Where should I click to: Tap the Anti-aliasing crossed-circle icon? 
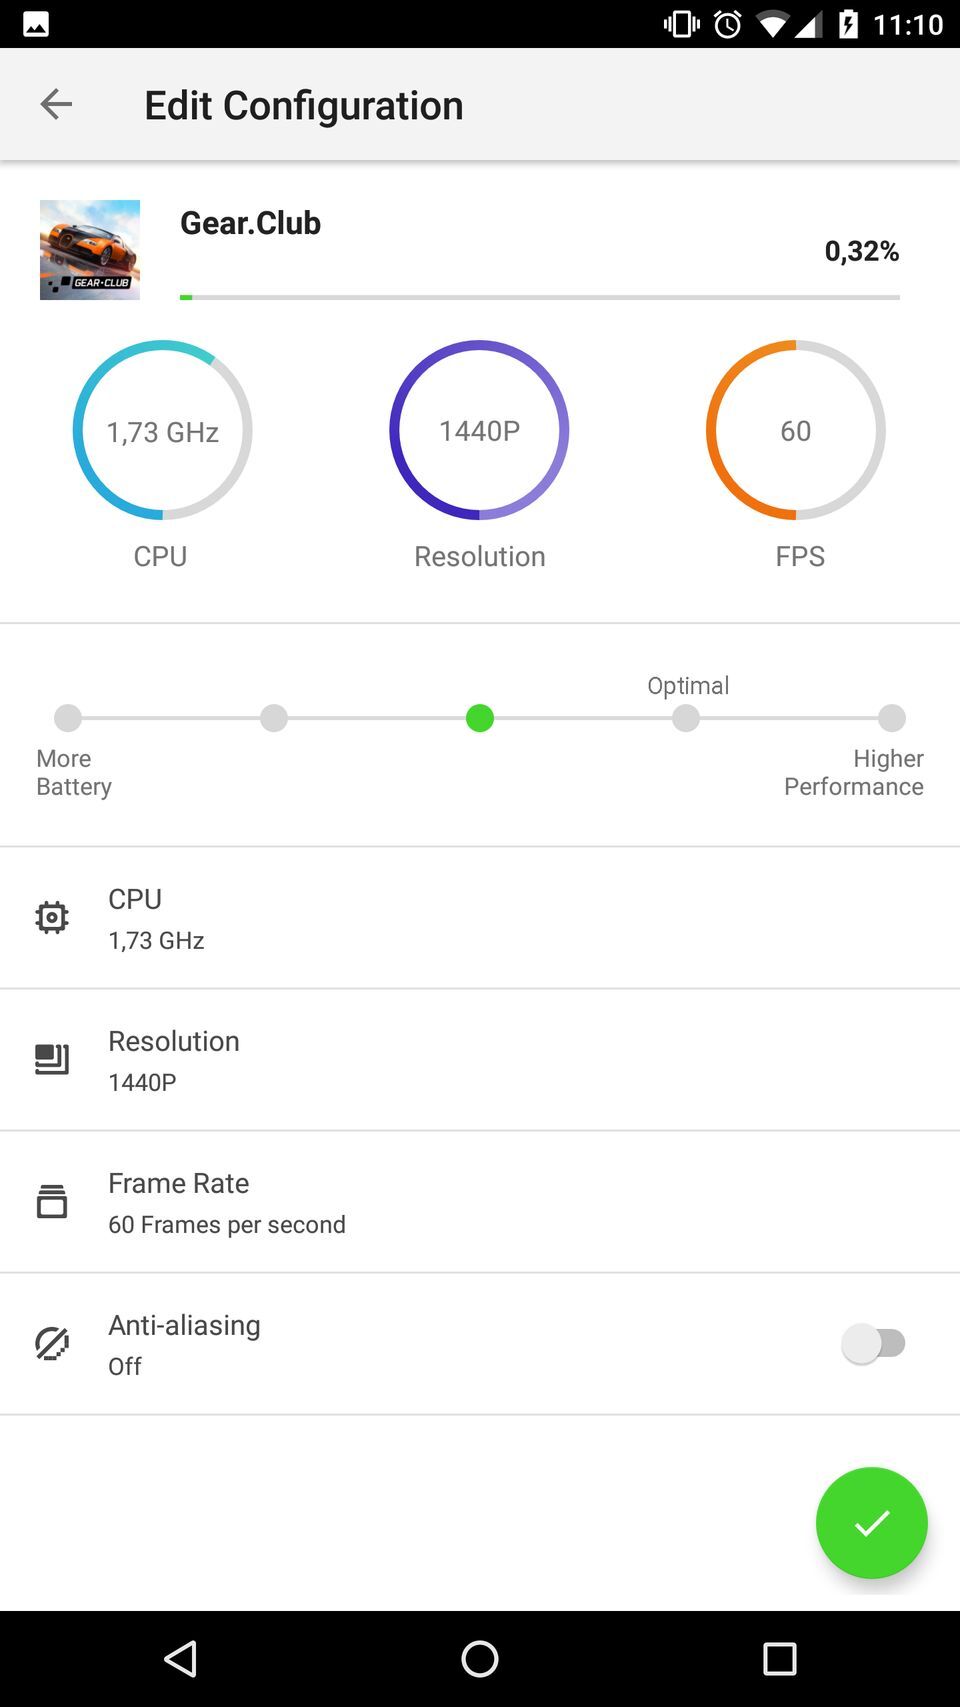pos(52,1343)
